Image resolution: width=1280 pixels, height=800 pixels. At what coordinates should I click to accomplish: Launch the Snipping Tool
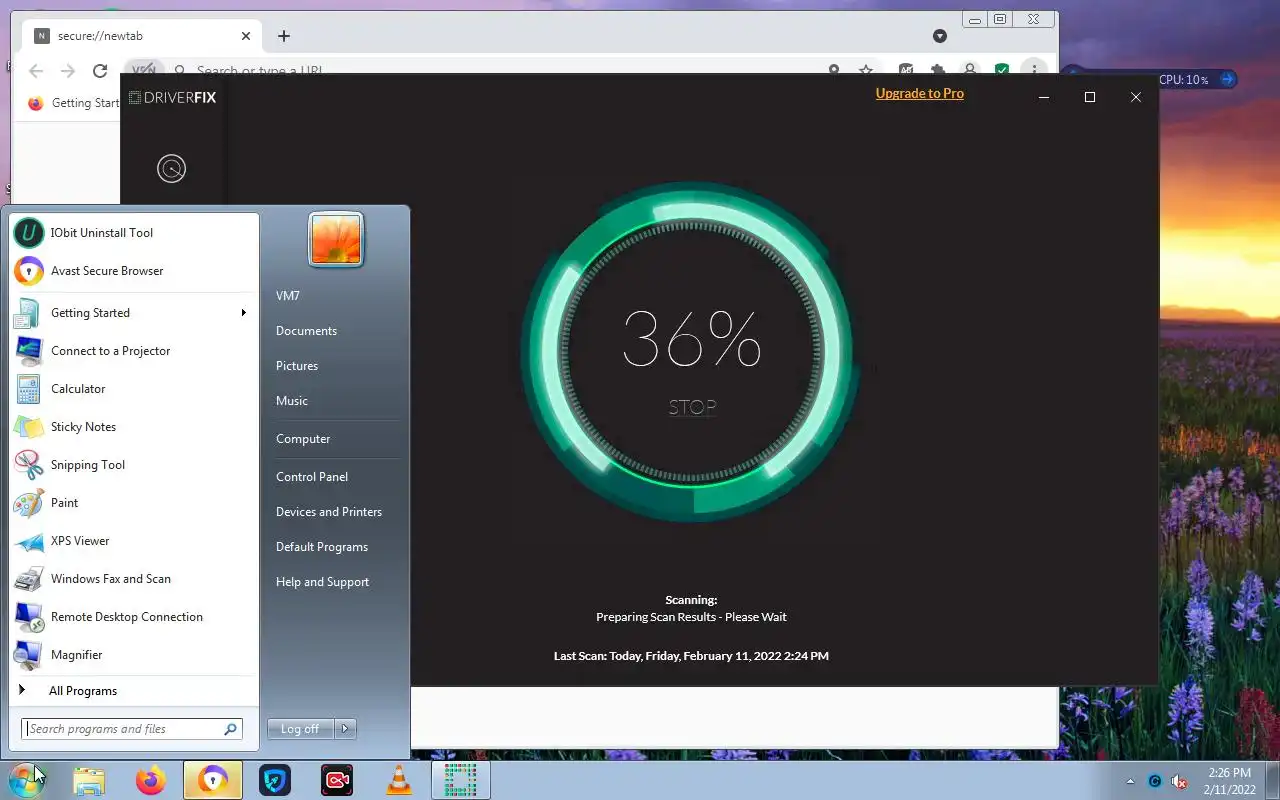134,465
